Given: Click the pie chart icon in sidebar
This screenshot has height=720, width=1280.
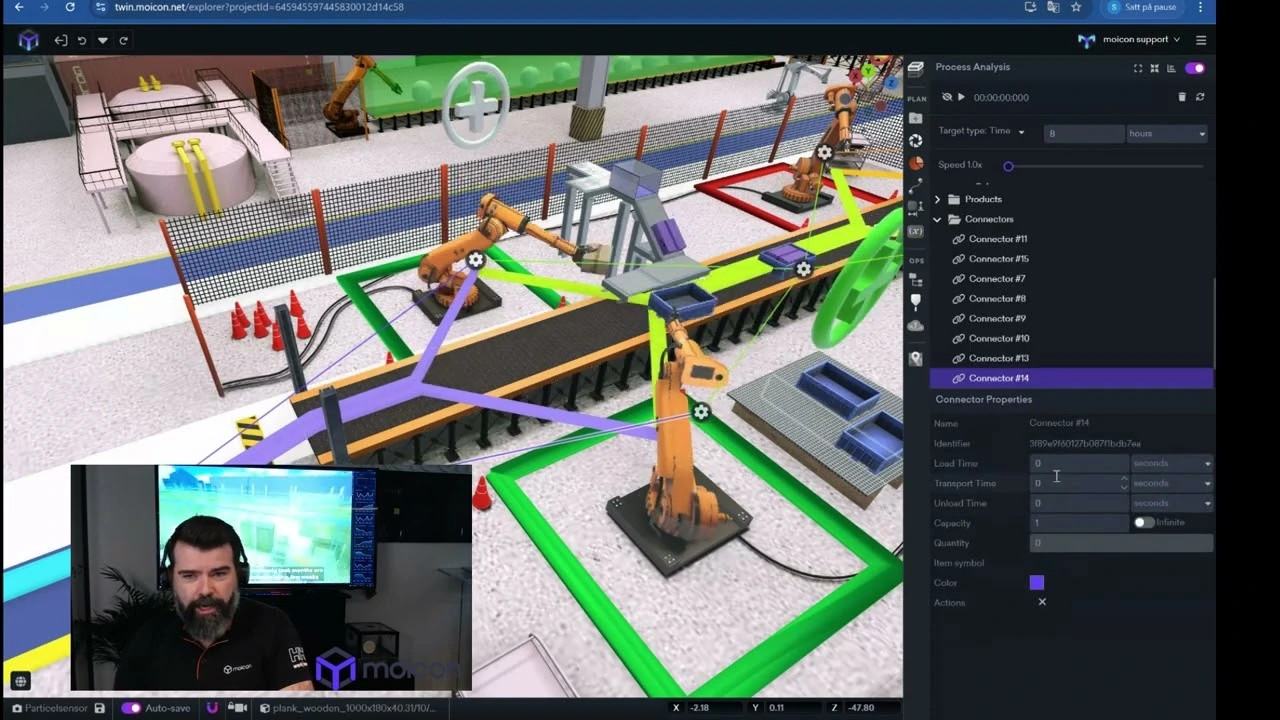Looking at the screenshot, I should (916, 163).
